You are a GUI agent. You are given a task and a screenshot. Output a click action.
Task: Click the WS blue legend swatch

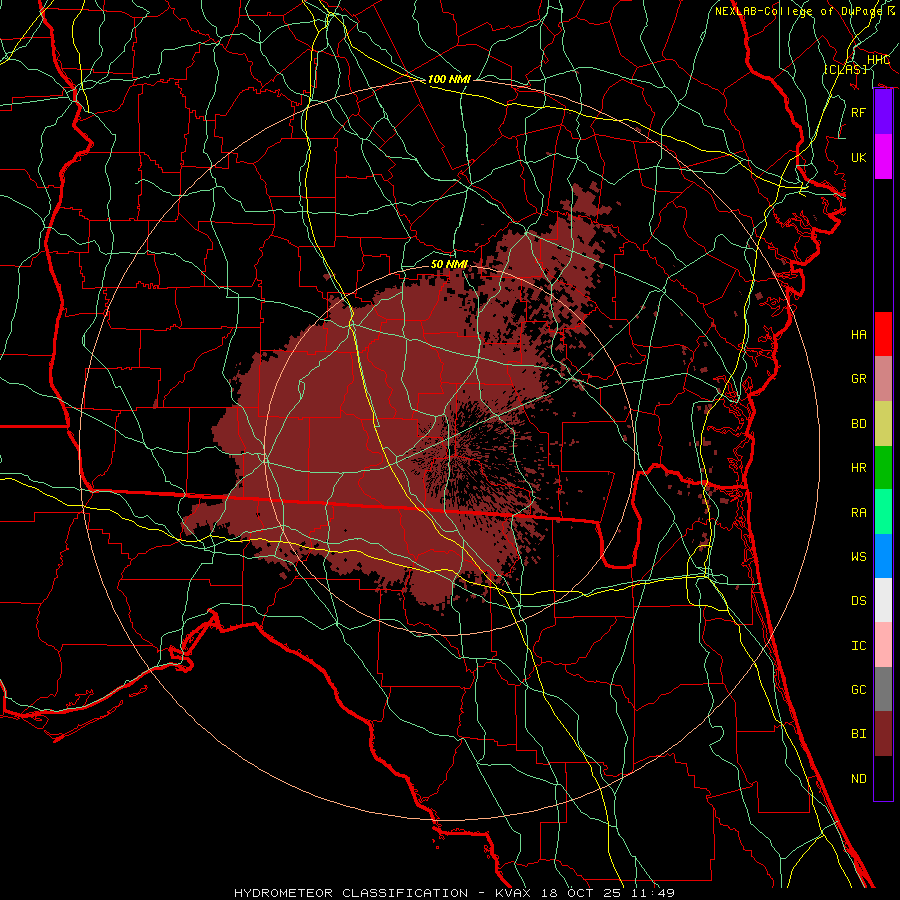(883, 556)
